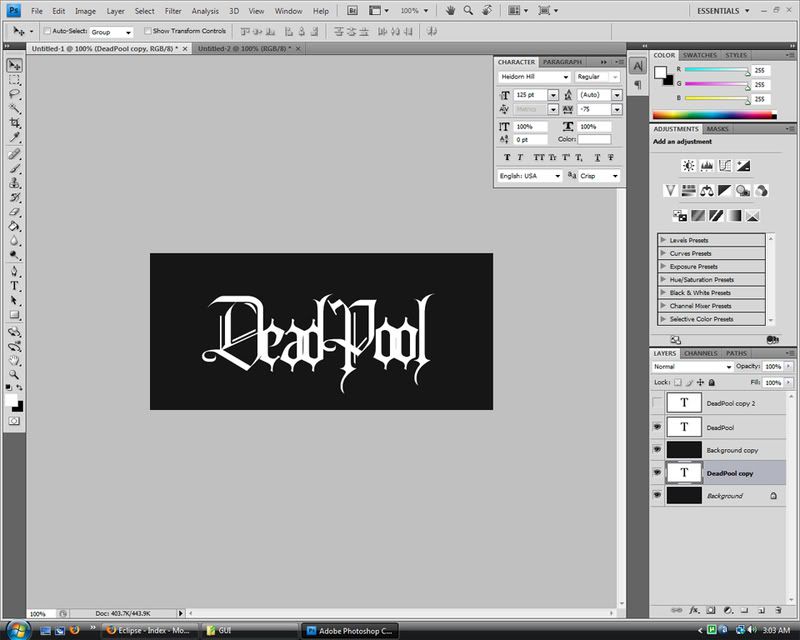
Task: Toggle Underline text style
Action: click(x=597, y=157)
